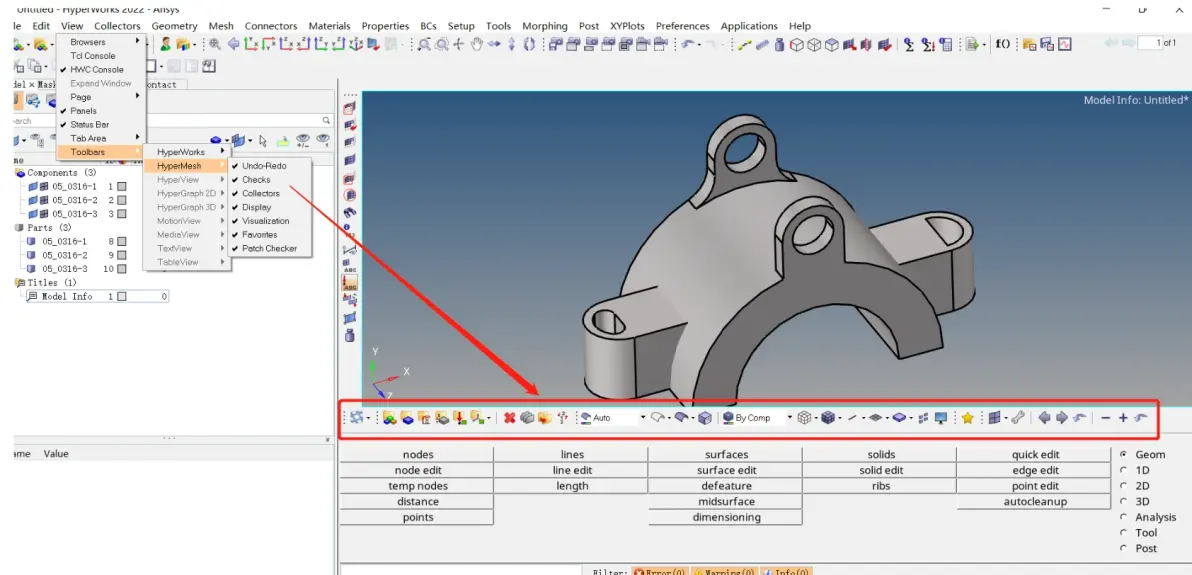This screenshot has width=1192, height=575.
Task: Click color swatch of component 05_0316-1
Action: 122,186
